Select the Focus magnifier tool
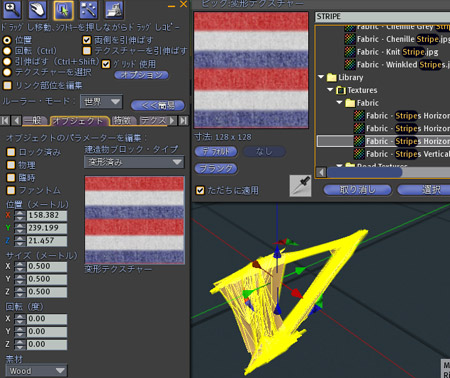This screenshot has width=450, height=378. 12,10
